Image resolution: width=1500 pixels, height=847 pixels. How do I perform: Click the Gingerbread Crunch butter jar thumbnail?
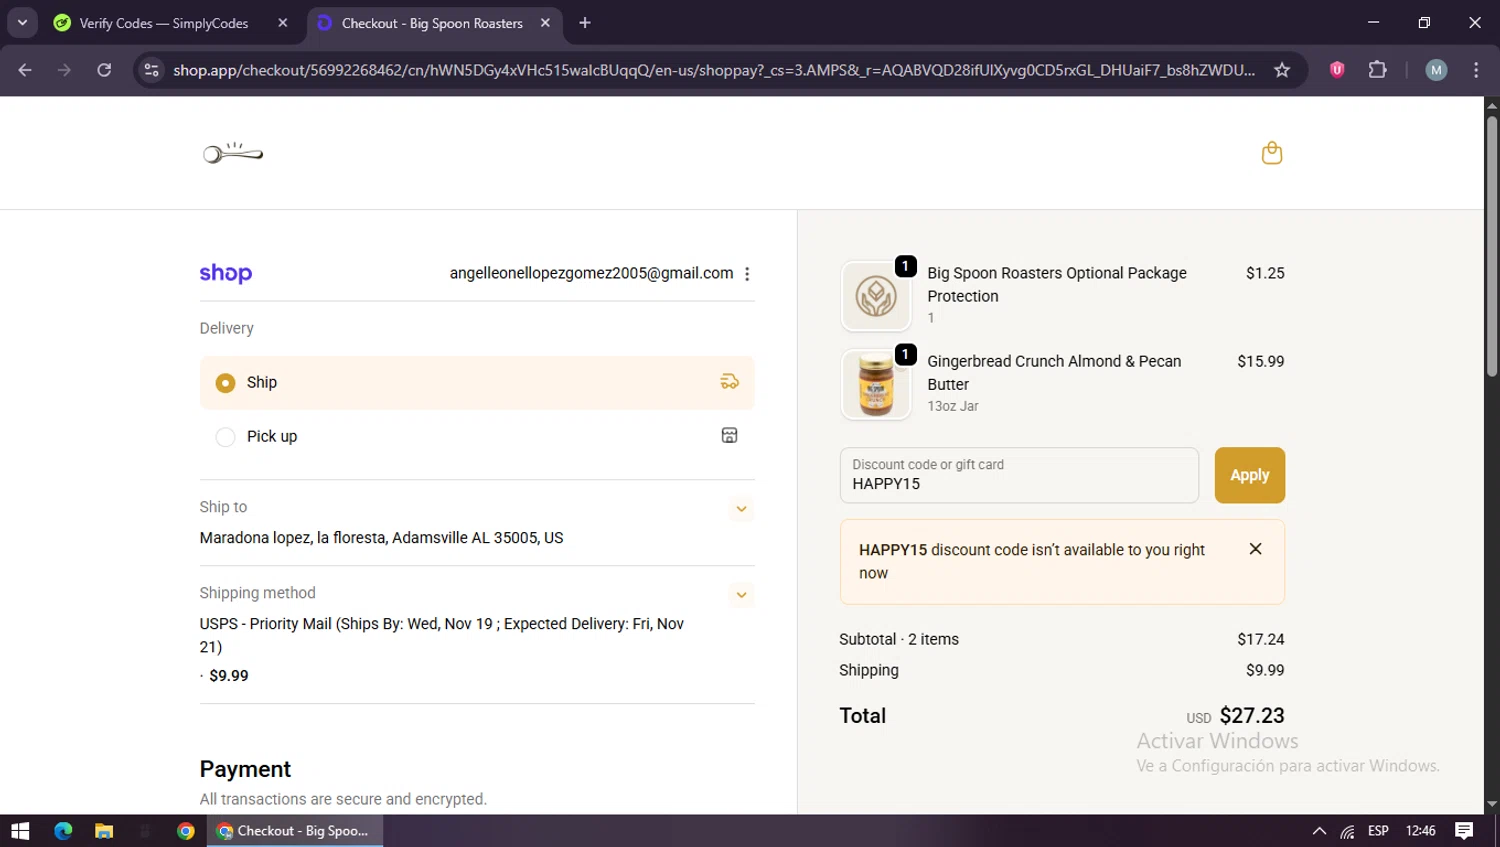coord(876,384)
